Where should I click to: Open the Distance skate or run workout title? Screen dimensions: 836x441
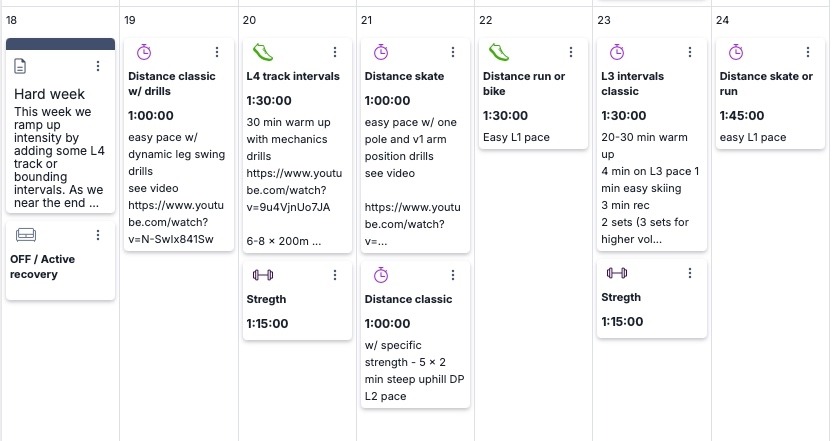click(766, 84)
